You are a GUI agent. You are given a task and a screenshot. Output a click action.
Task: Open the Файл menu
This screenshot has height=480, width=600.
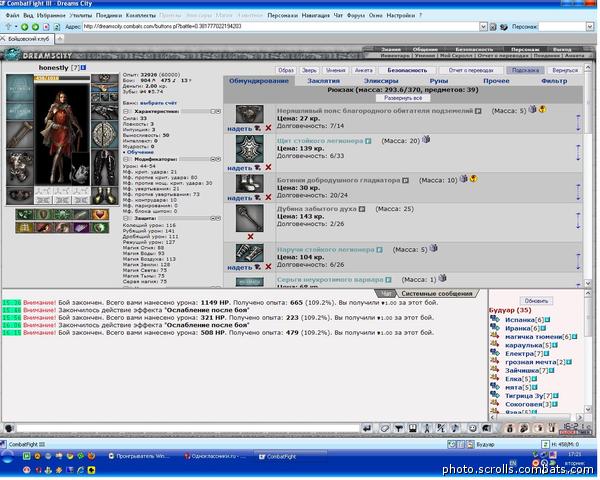(x=12, y=15)
